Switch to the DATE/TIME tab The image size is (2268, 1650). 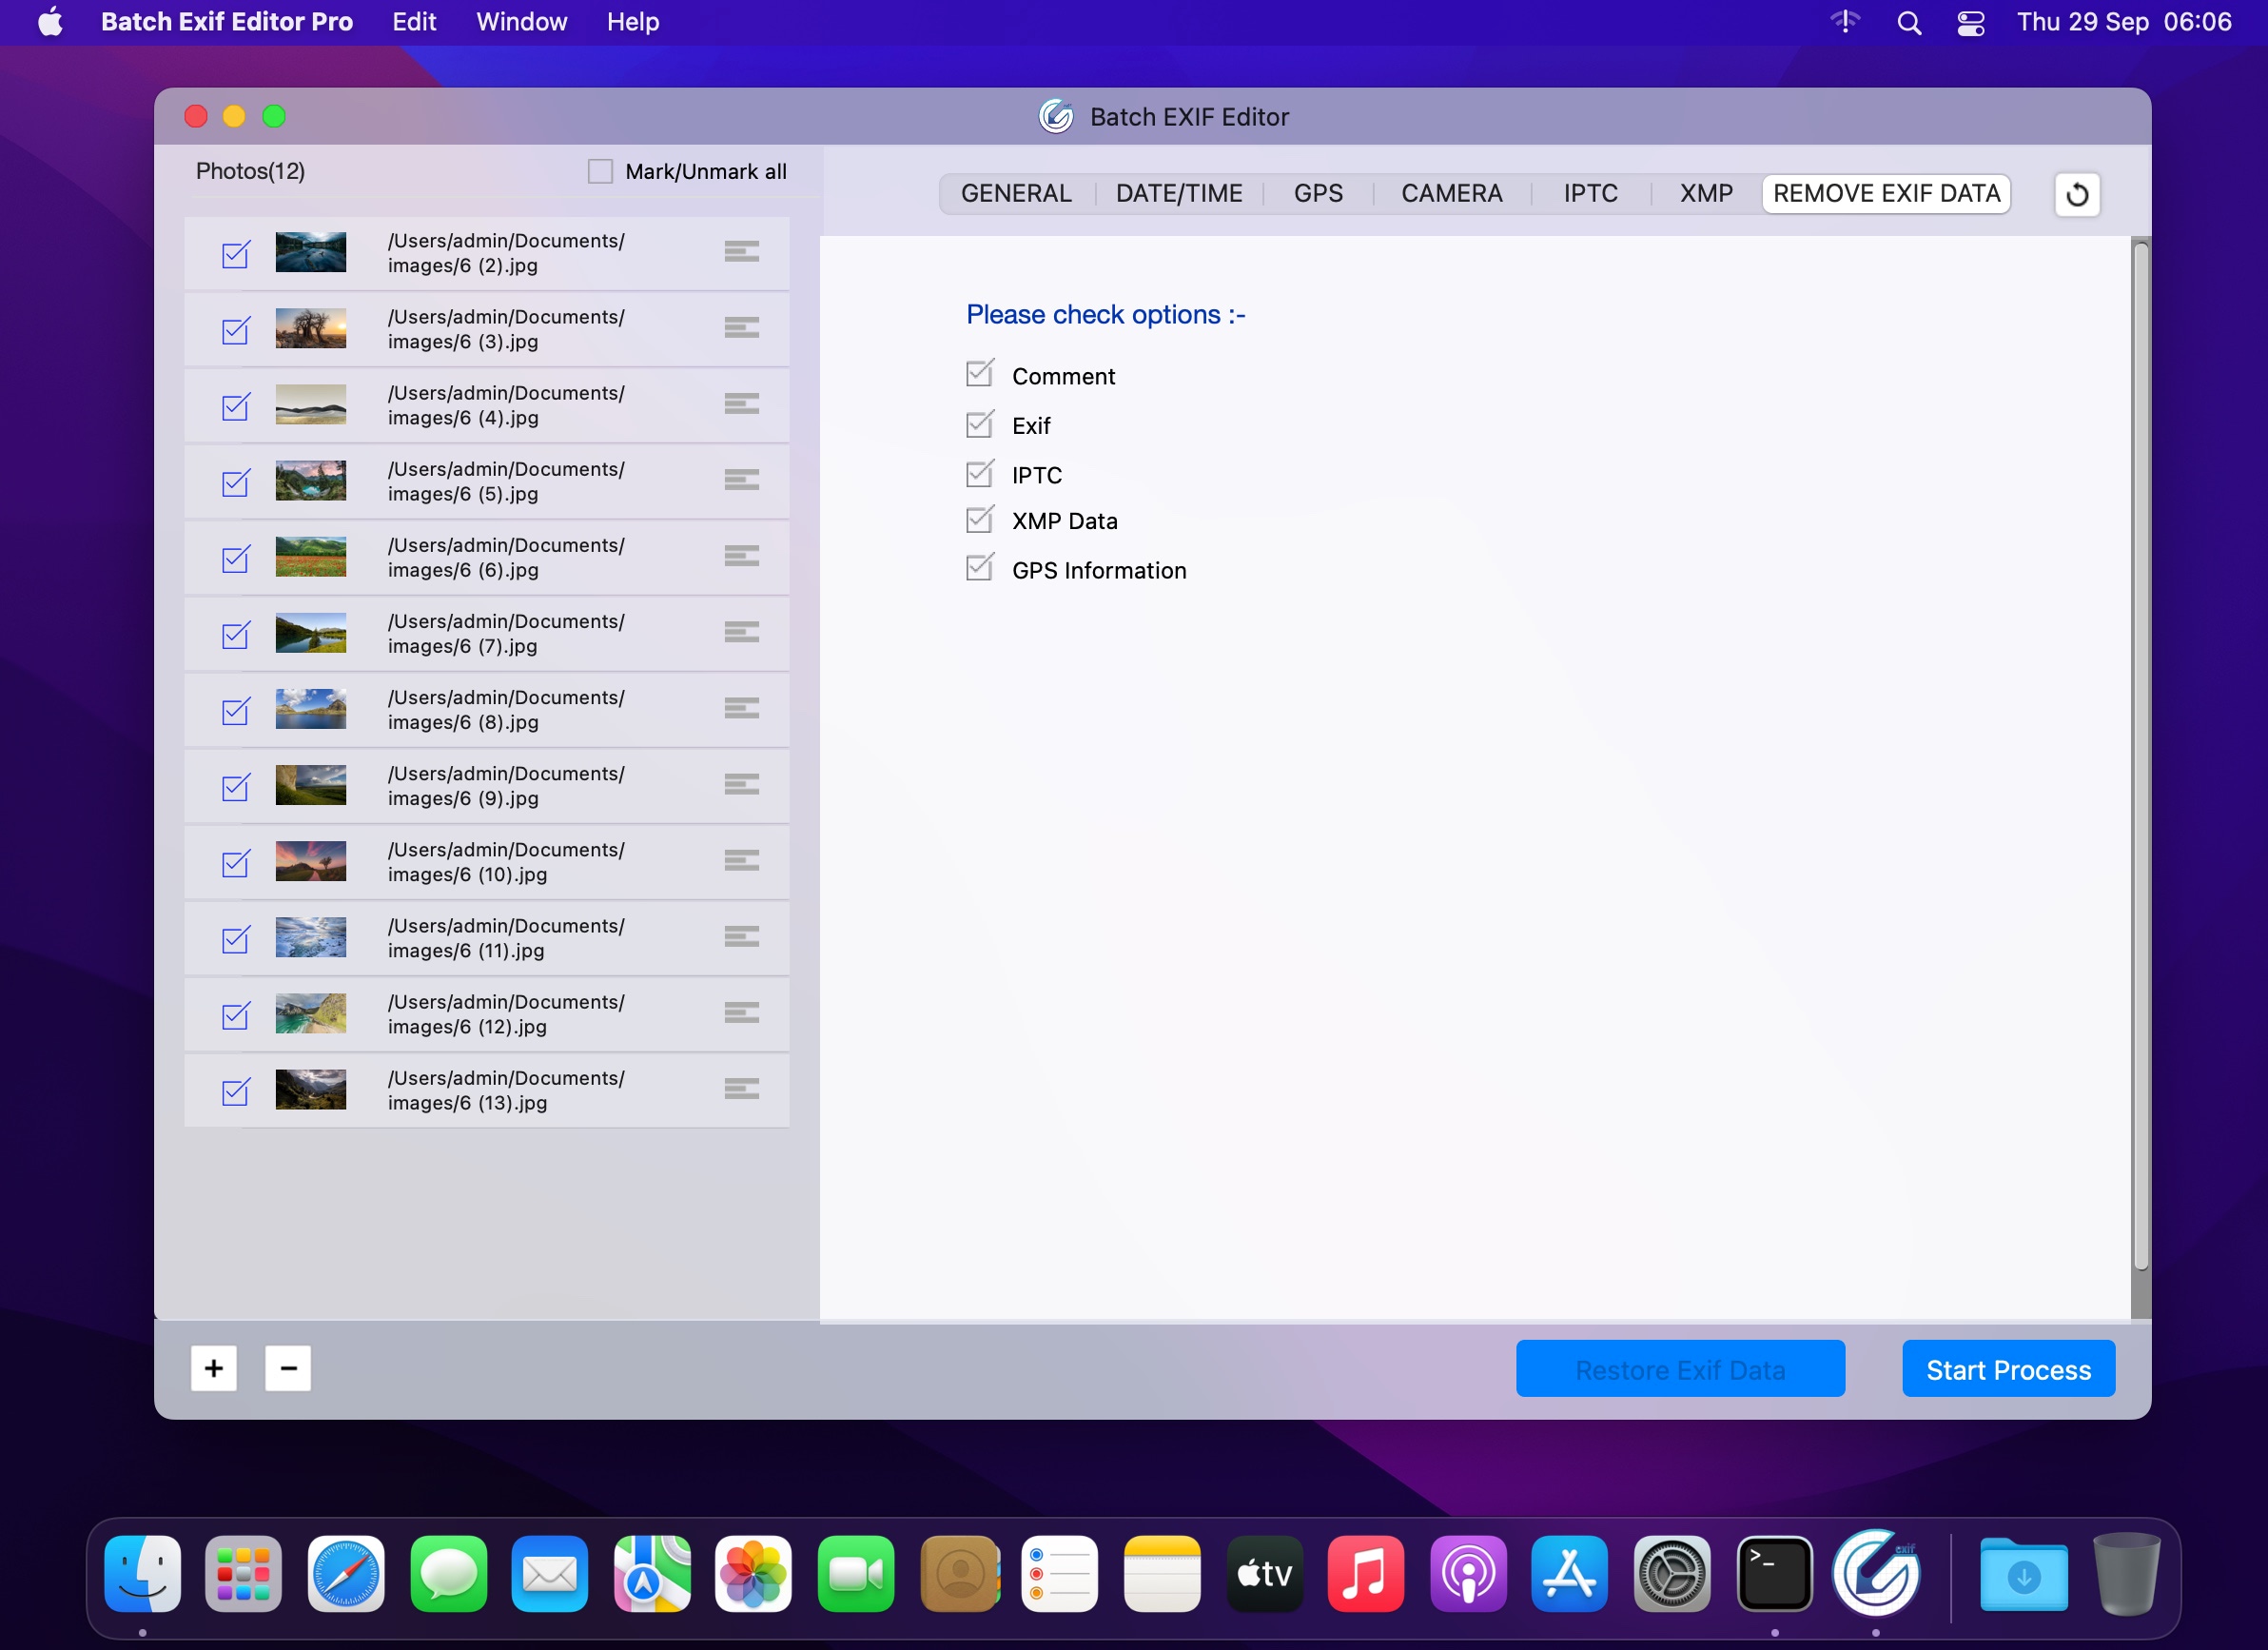(1179, 193)
